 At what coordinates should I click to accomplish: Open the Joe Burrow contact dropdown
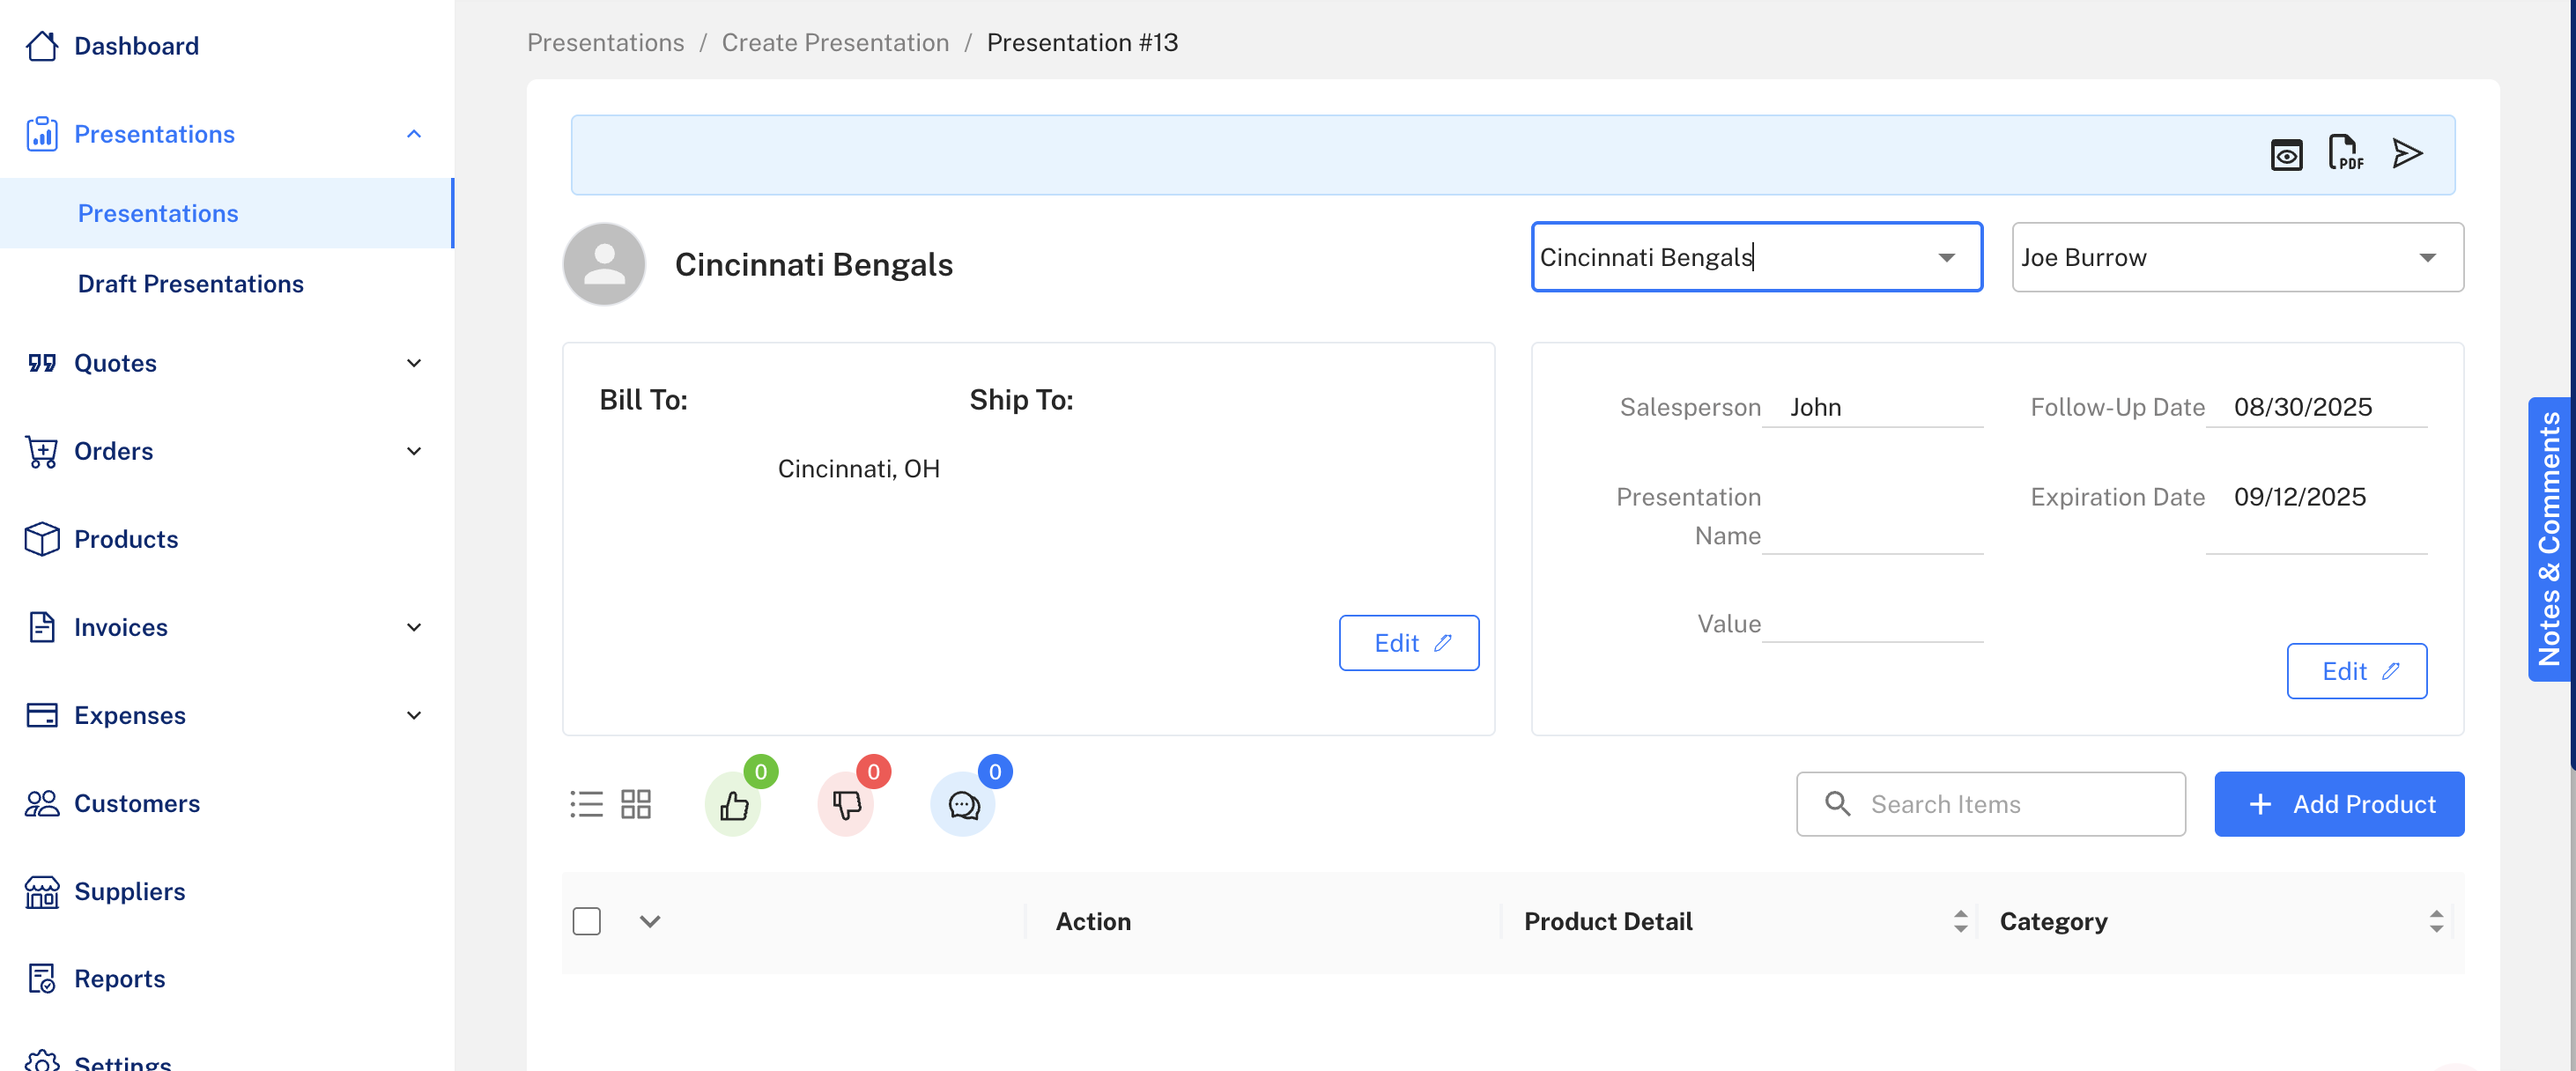point(2427,258)
